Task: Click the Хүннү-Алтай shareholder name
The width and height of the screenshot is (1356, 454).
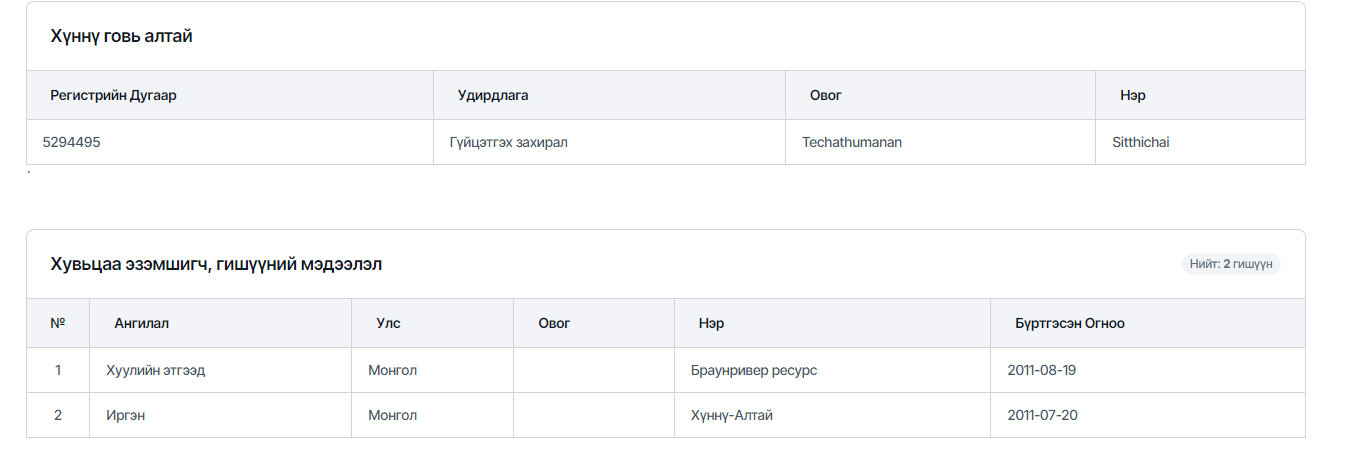Action: [732, 415]
